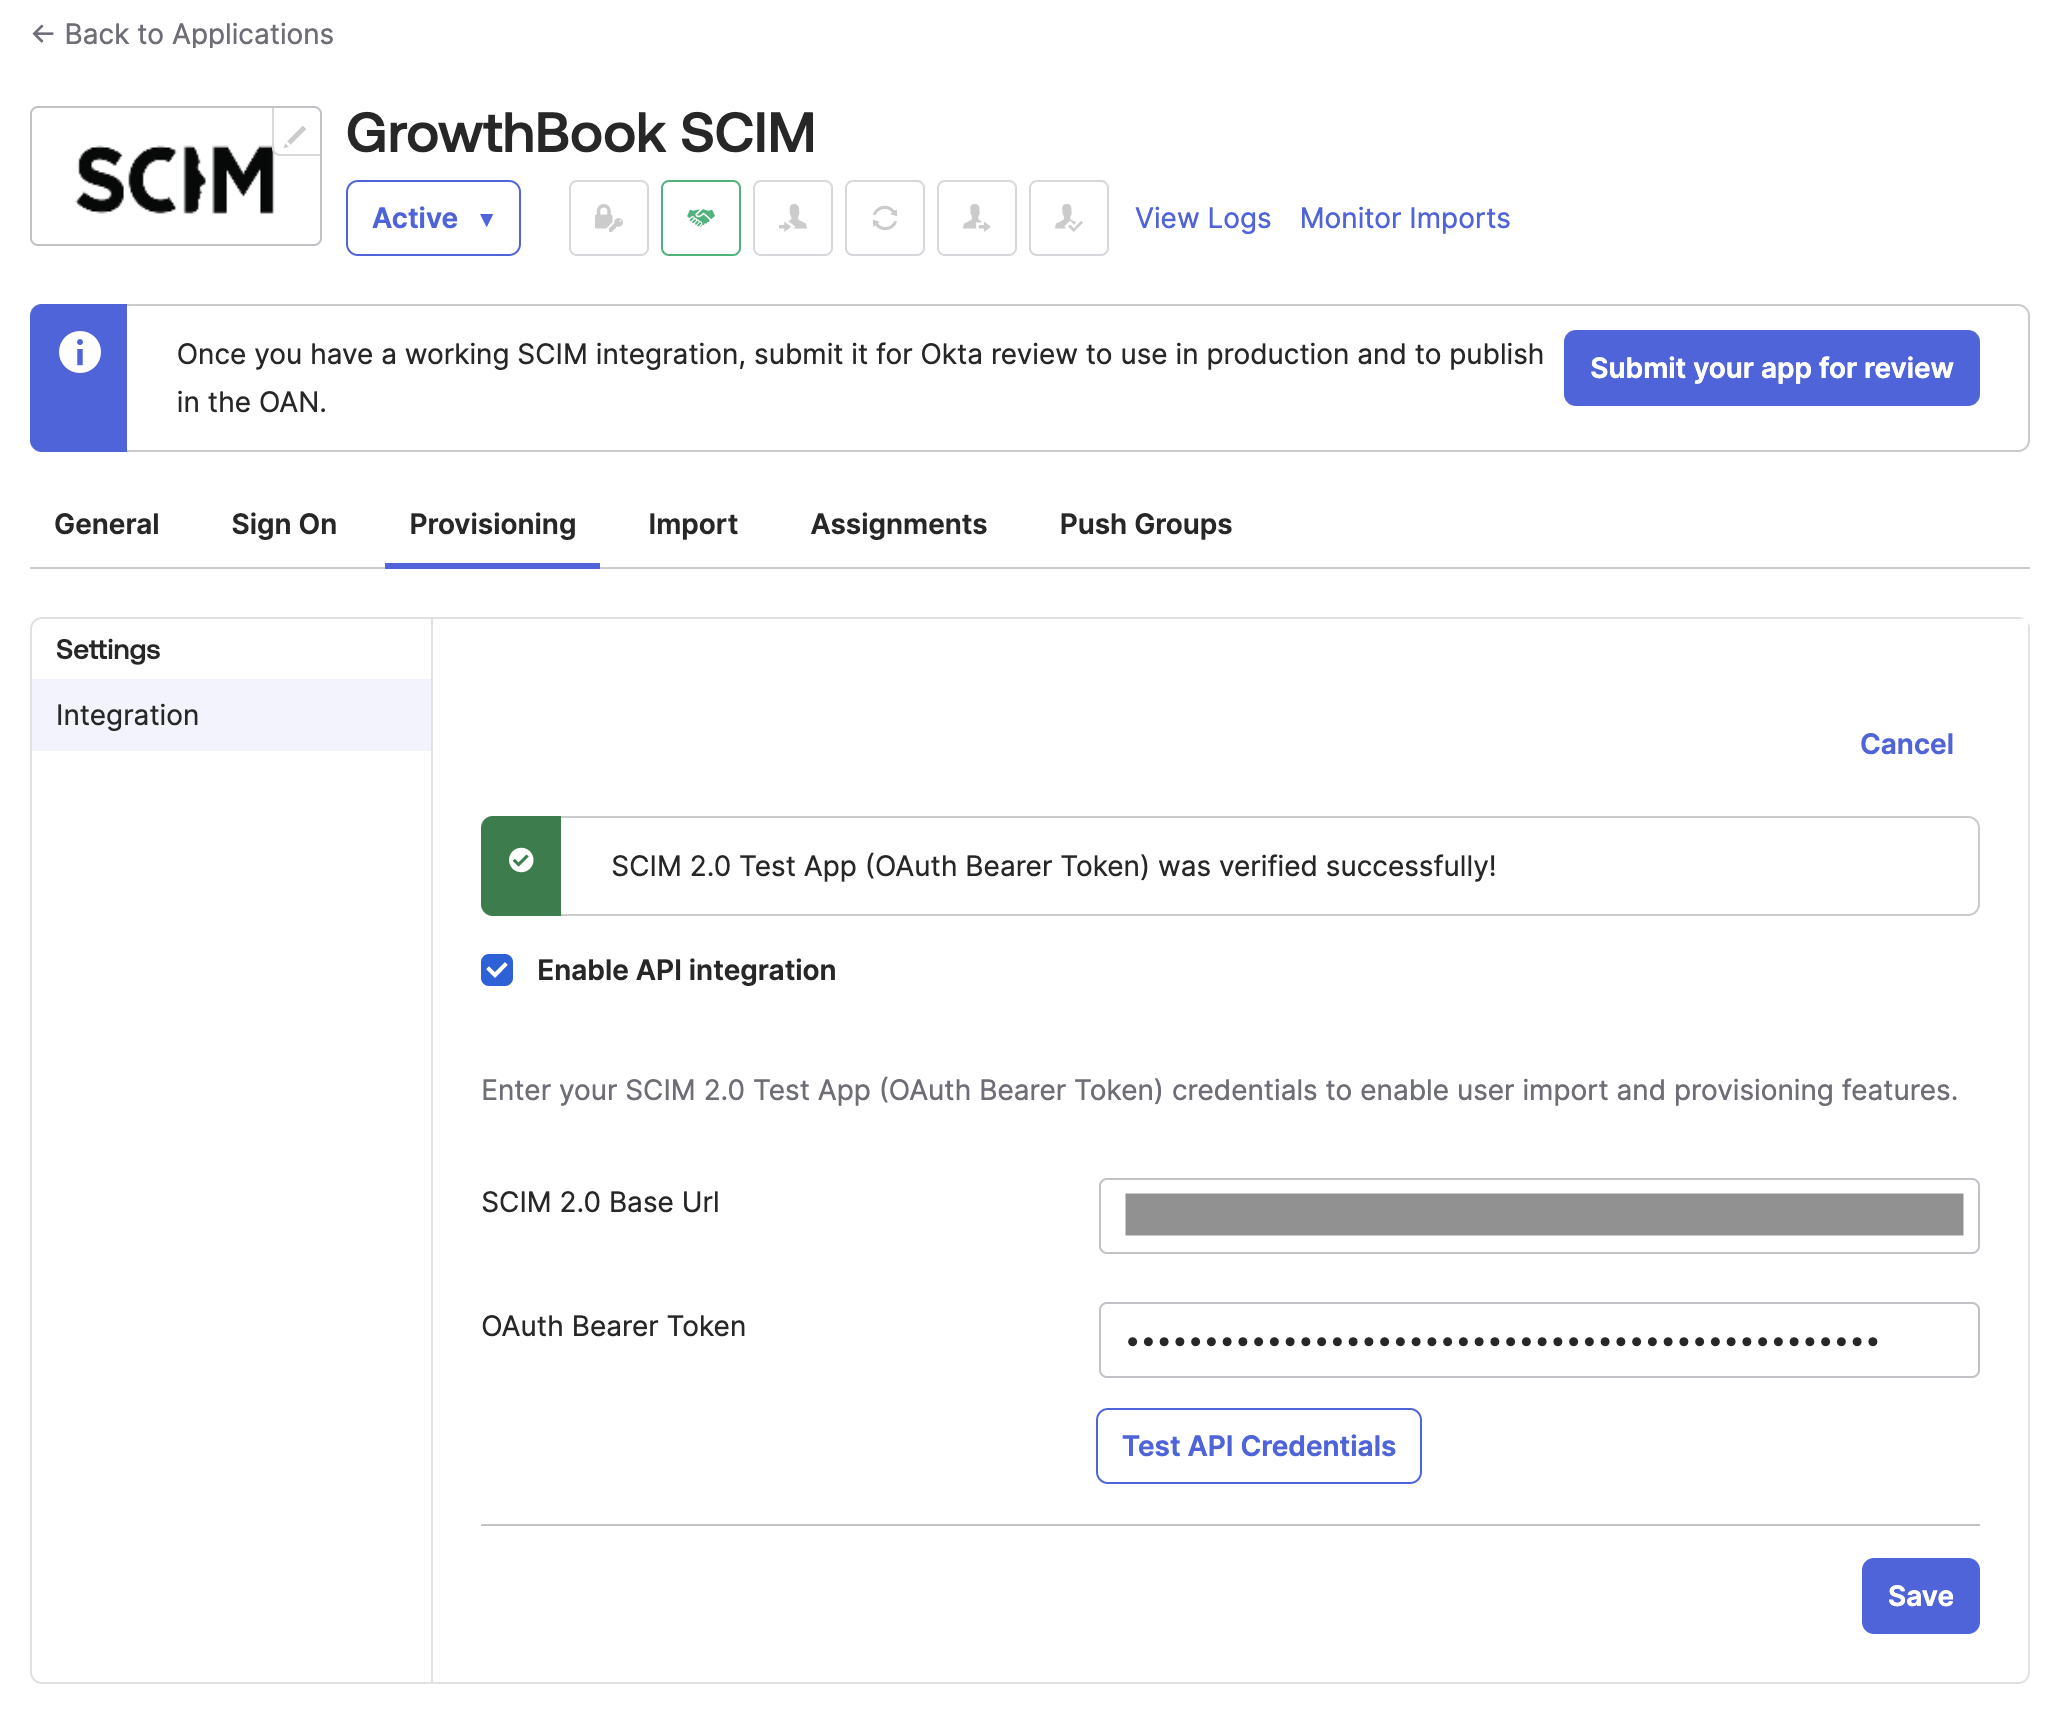Open the Assignments tab
2060x1714 pixels.
click(x=898, y=524)
